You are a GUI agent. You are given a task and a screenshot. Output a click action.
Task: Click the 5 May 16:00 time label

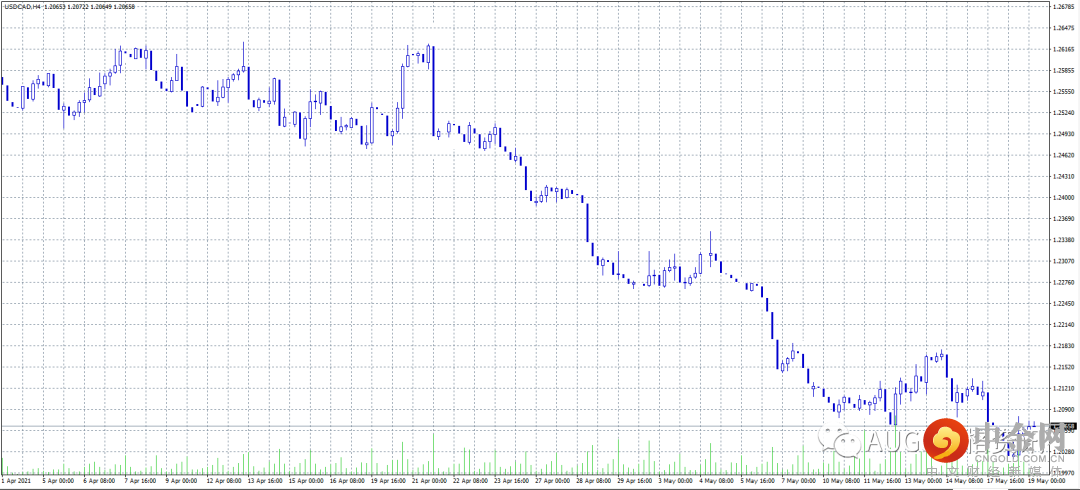click(x=758, y=480)
